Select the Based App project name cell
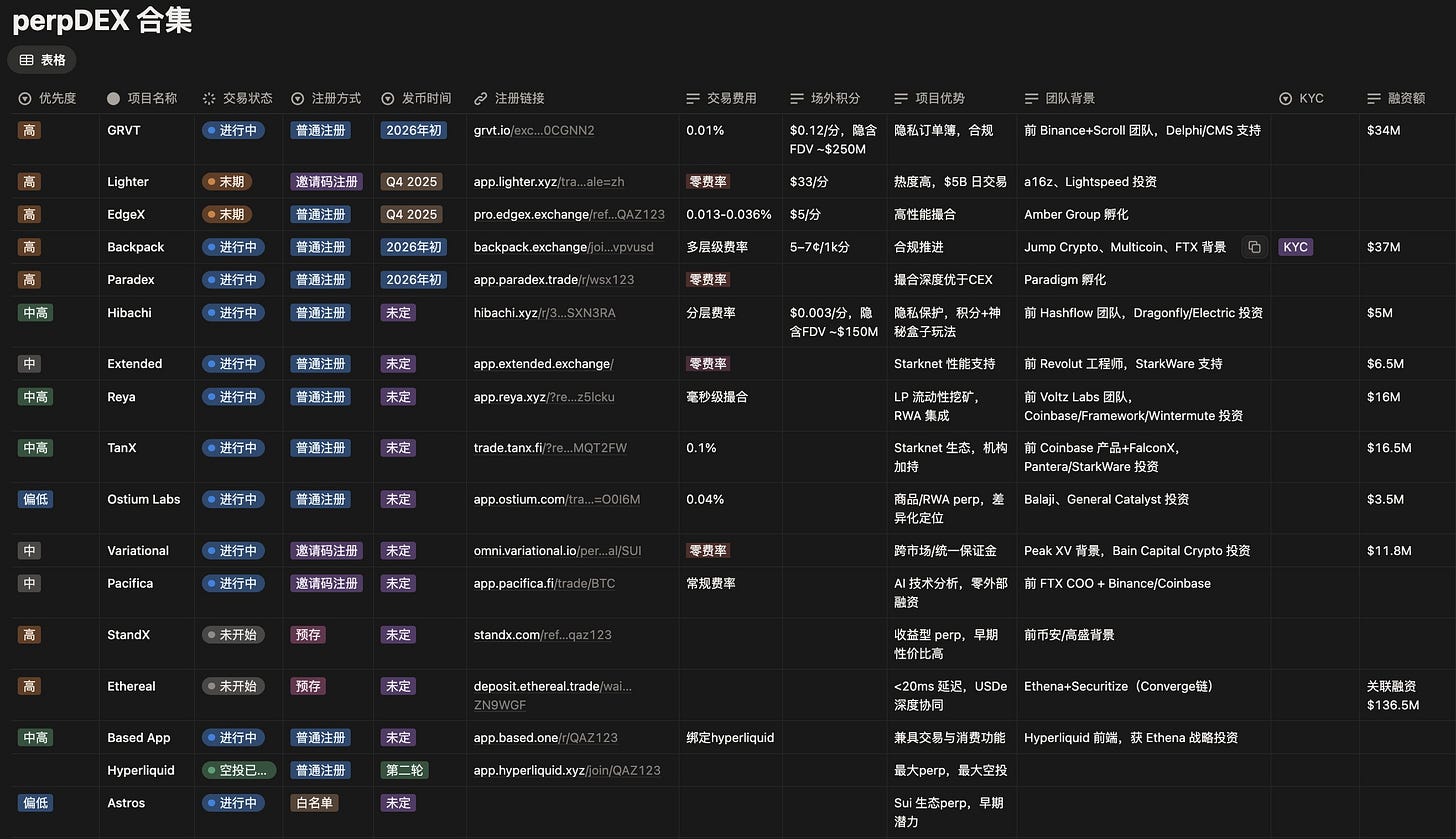This screenshot has width=1456, height=839. [x=147, y=737]
